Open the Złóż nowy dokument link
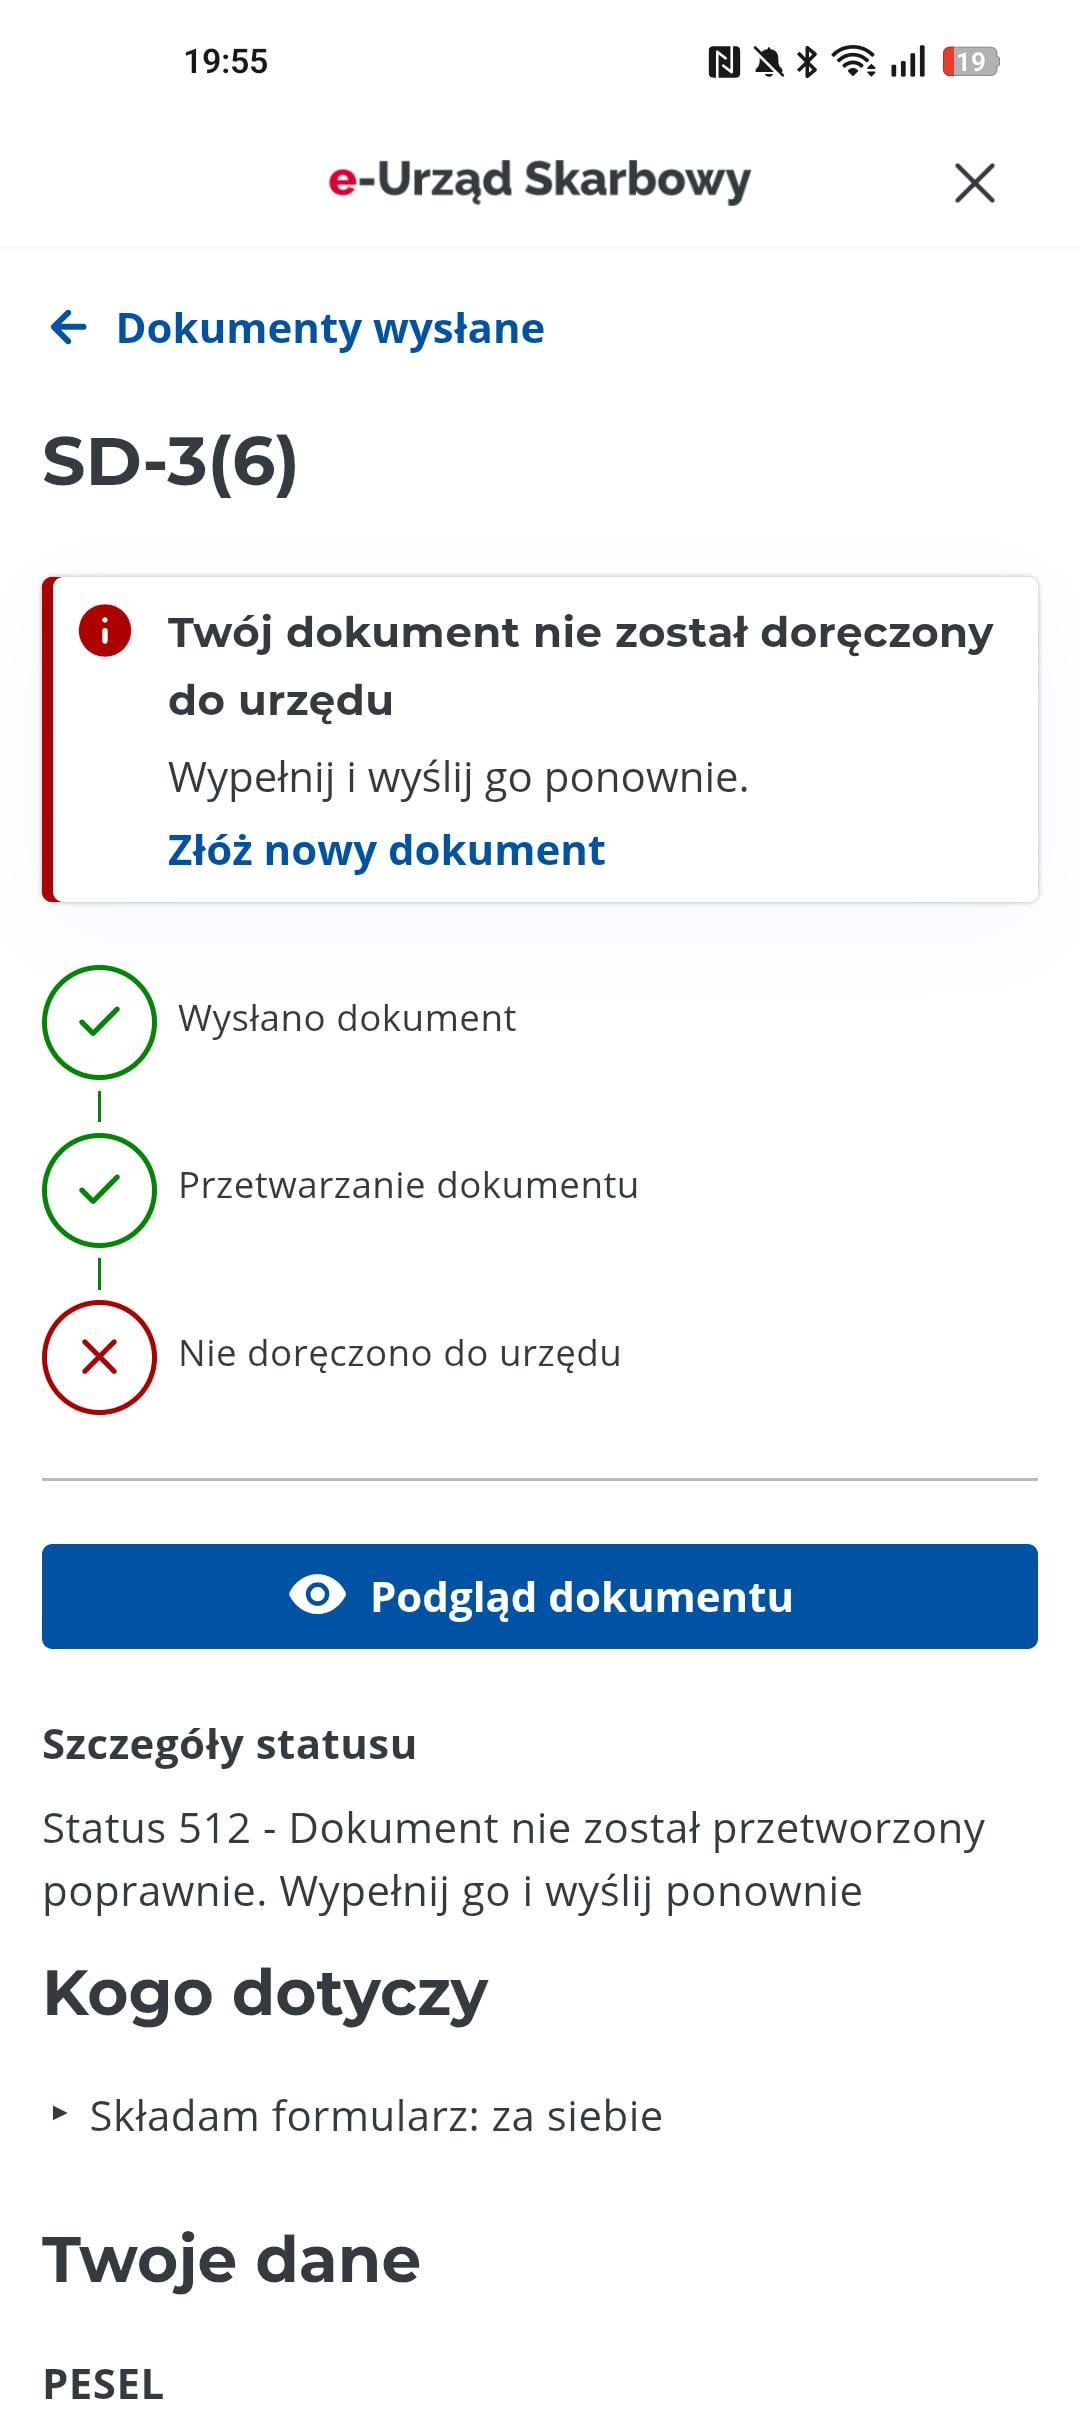 [386, 851]
